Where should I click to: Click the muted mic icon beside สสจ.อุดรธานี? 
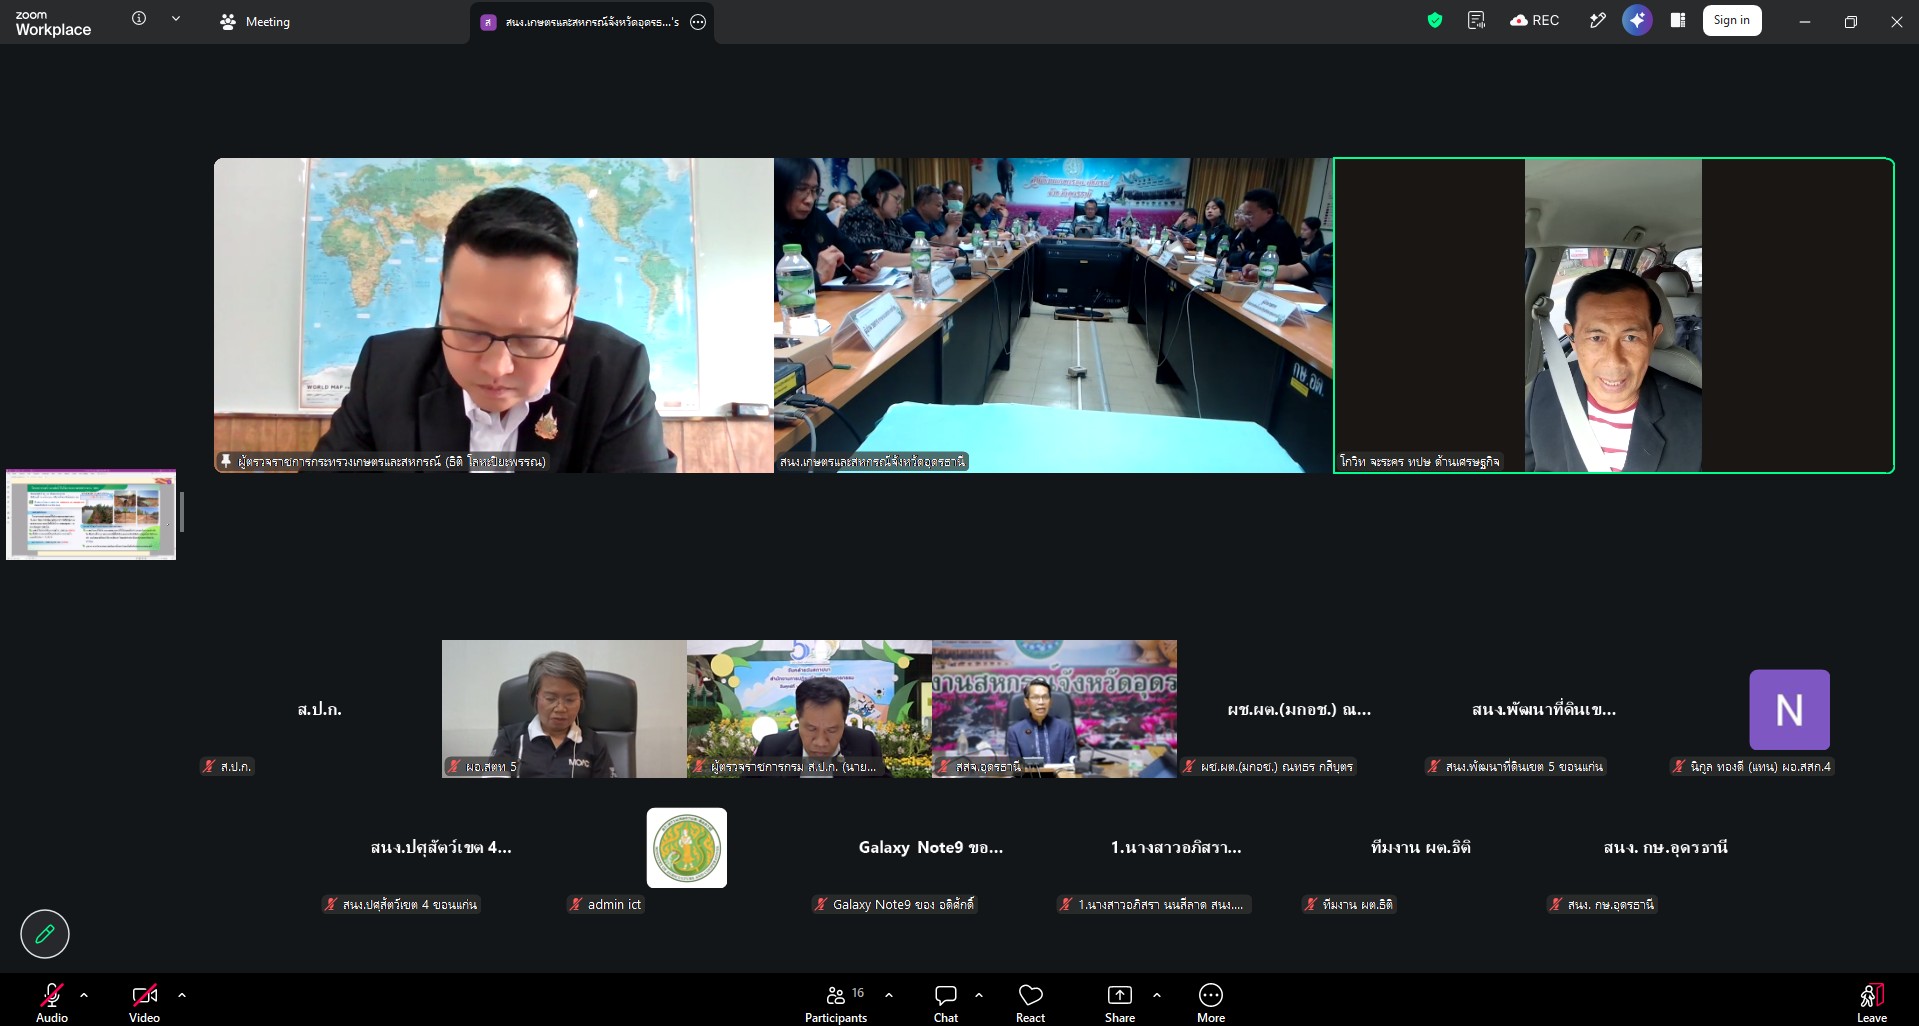[x=944, y=766]
